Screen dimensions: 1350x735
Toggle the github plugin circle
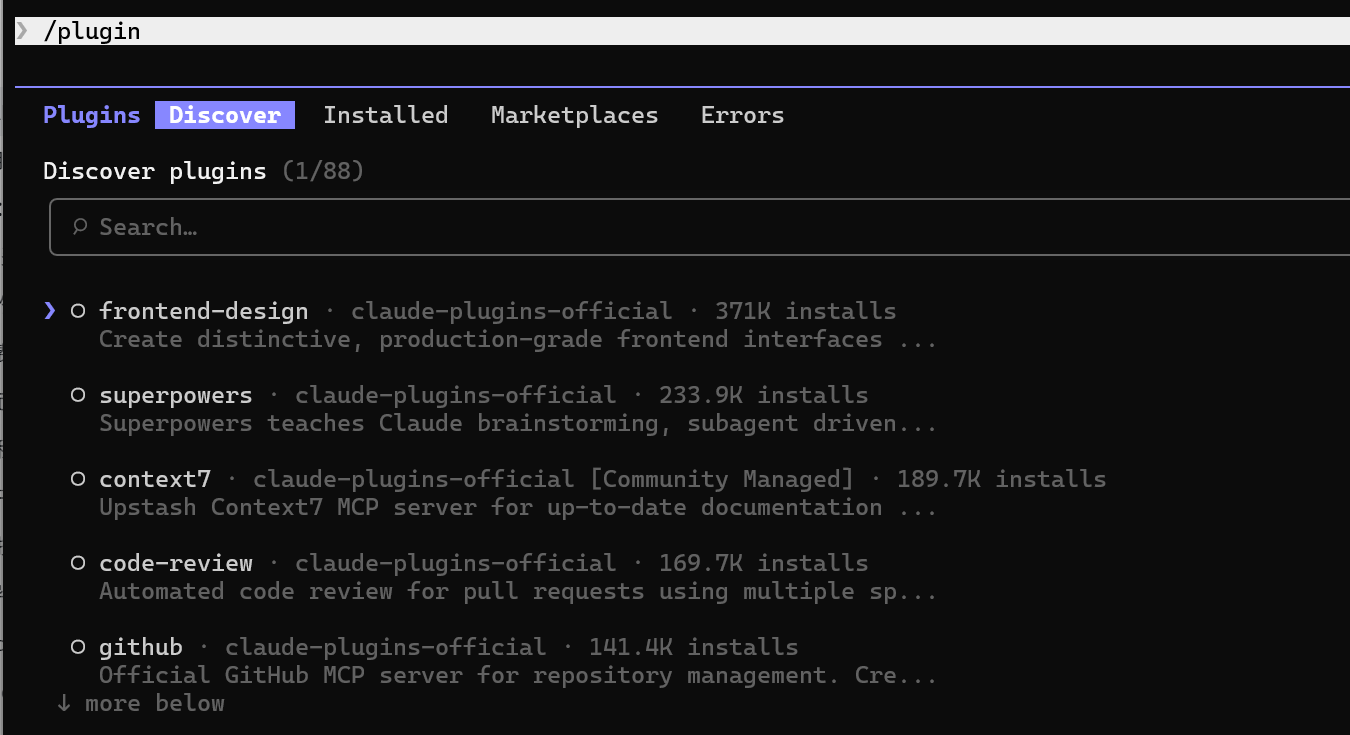coord(77,648)
